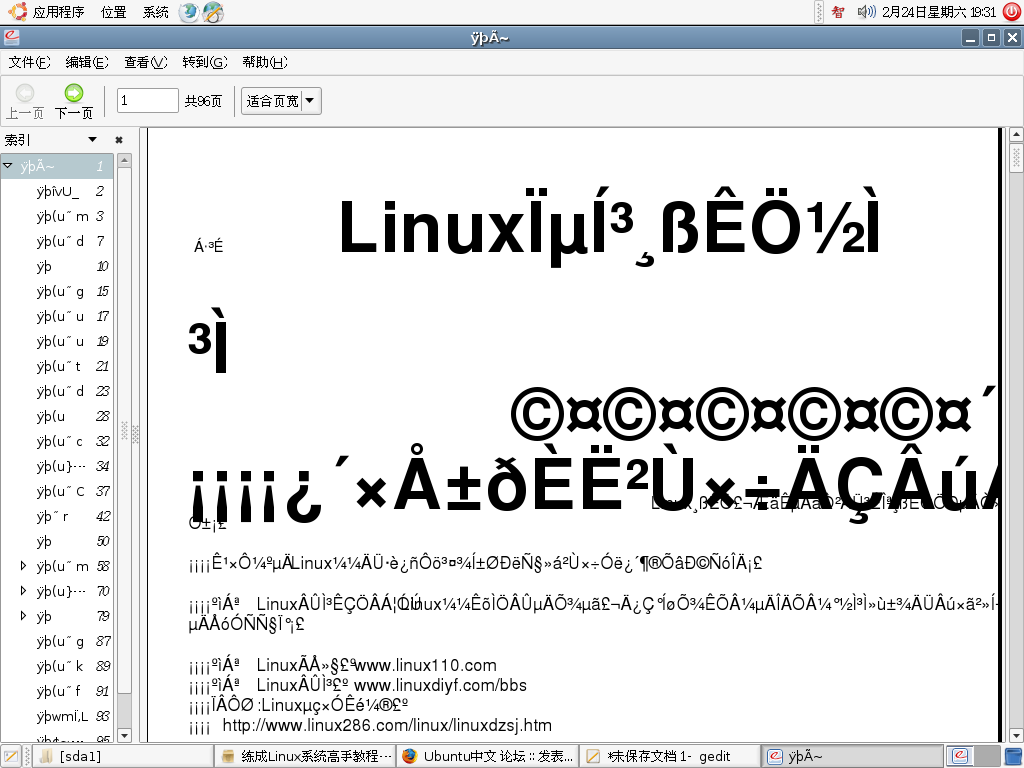The image size is (1024, 768).
Task: Select the index entry for page 32
Action: click(57, 441)
